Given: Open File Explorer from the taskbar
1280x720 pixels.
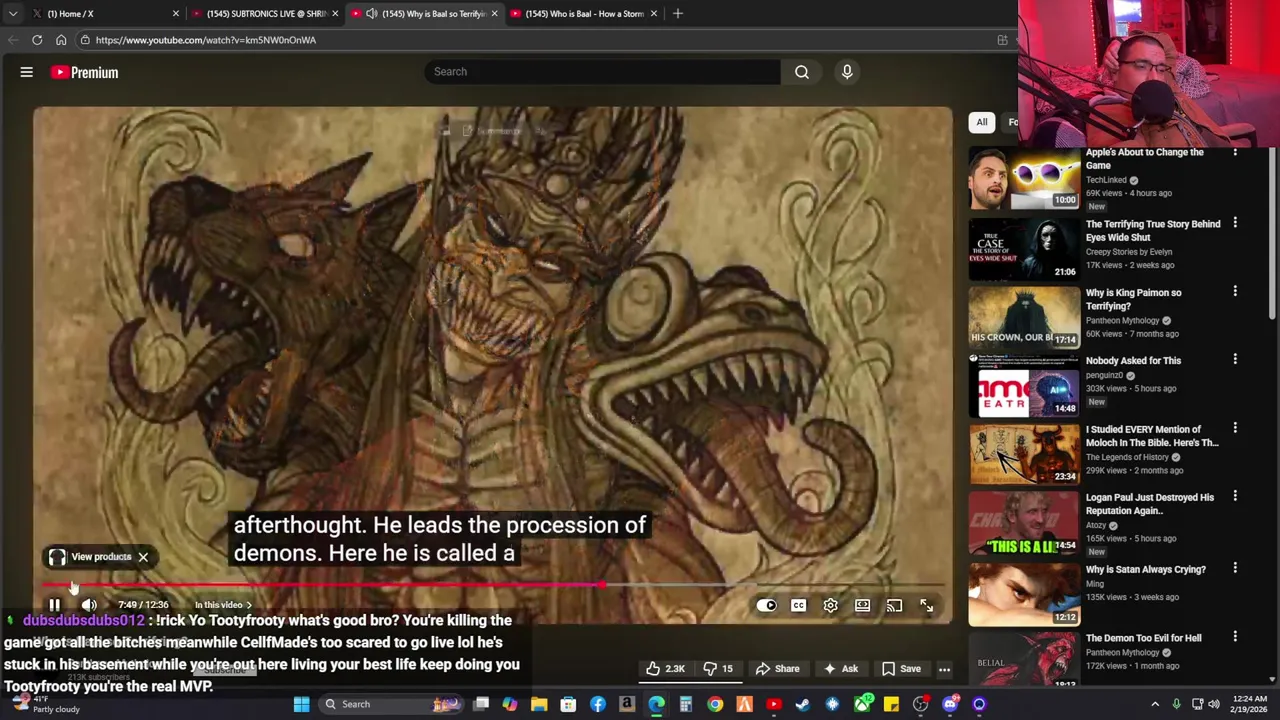Looking at the screenshot, I should click(539, 704).
